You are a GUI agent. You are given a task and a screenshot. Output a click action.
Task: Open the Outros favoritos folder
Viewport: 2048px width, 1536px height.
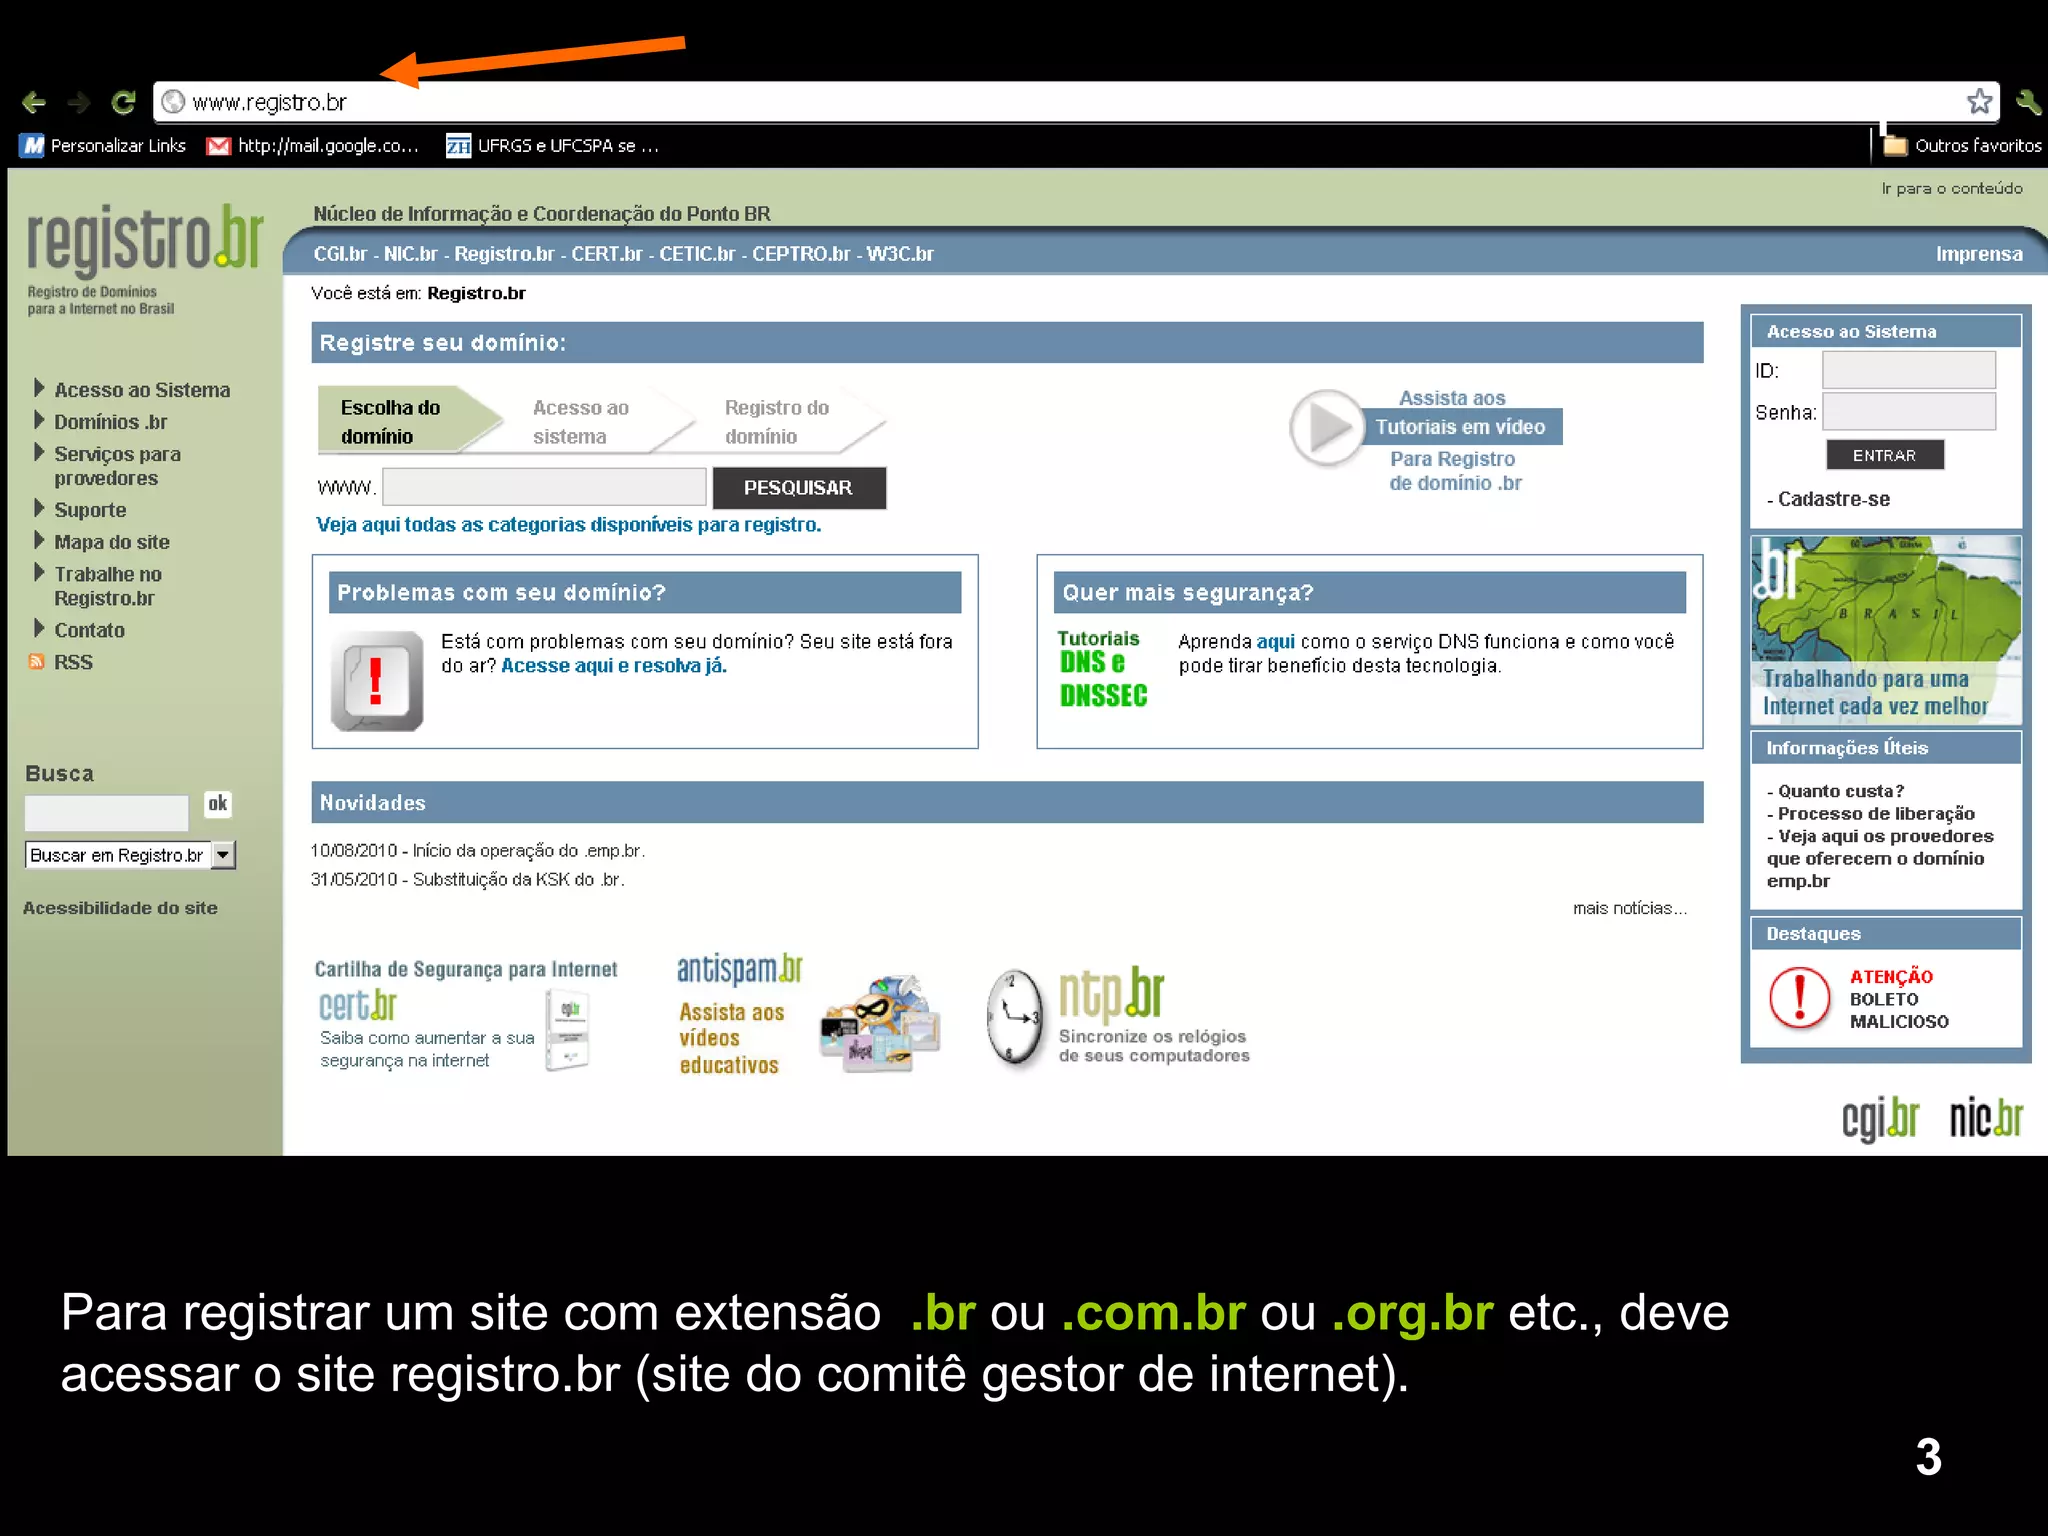(x=1963, y=146)
